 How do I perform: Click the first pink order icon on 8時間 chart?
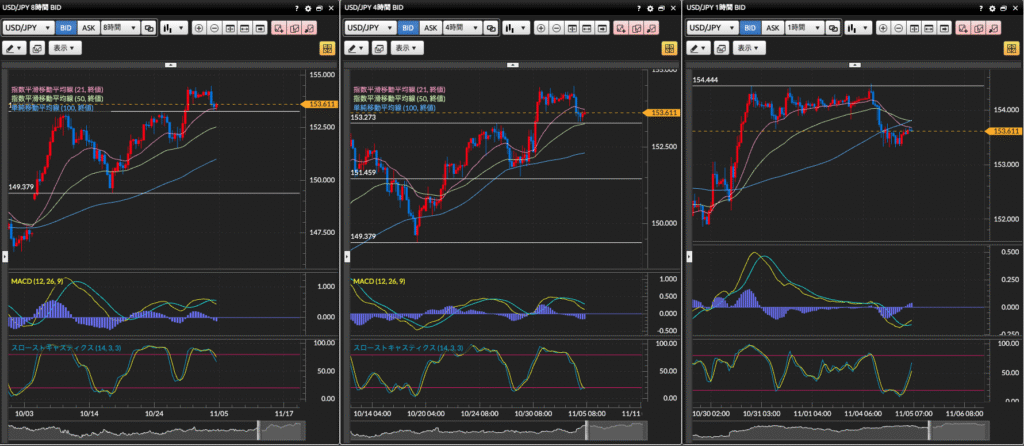point(276,28)
